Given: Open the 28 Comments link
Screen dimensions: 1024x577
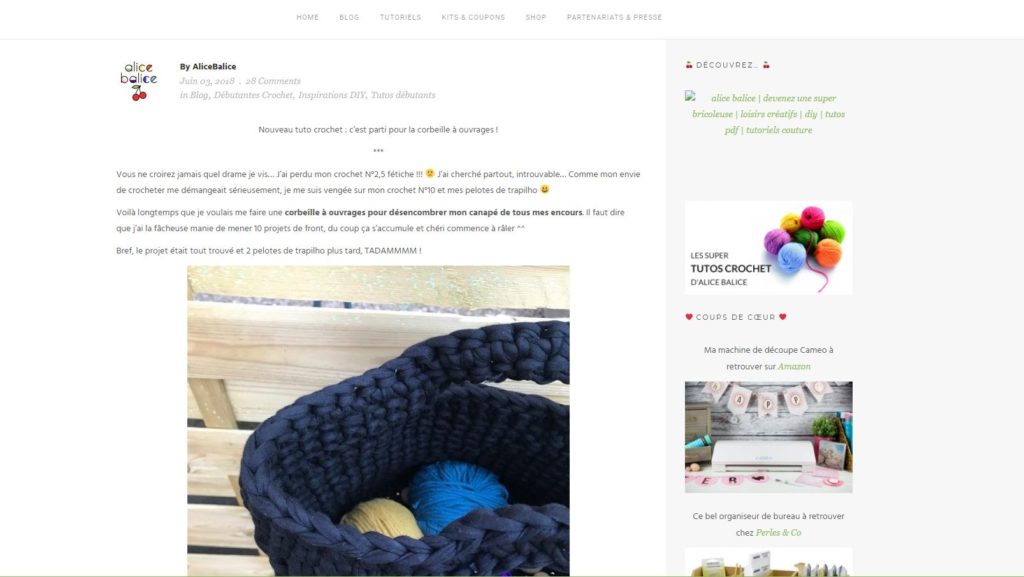Looking at the screenshot, I should 273,81.
